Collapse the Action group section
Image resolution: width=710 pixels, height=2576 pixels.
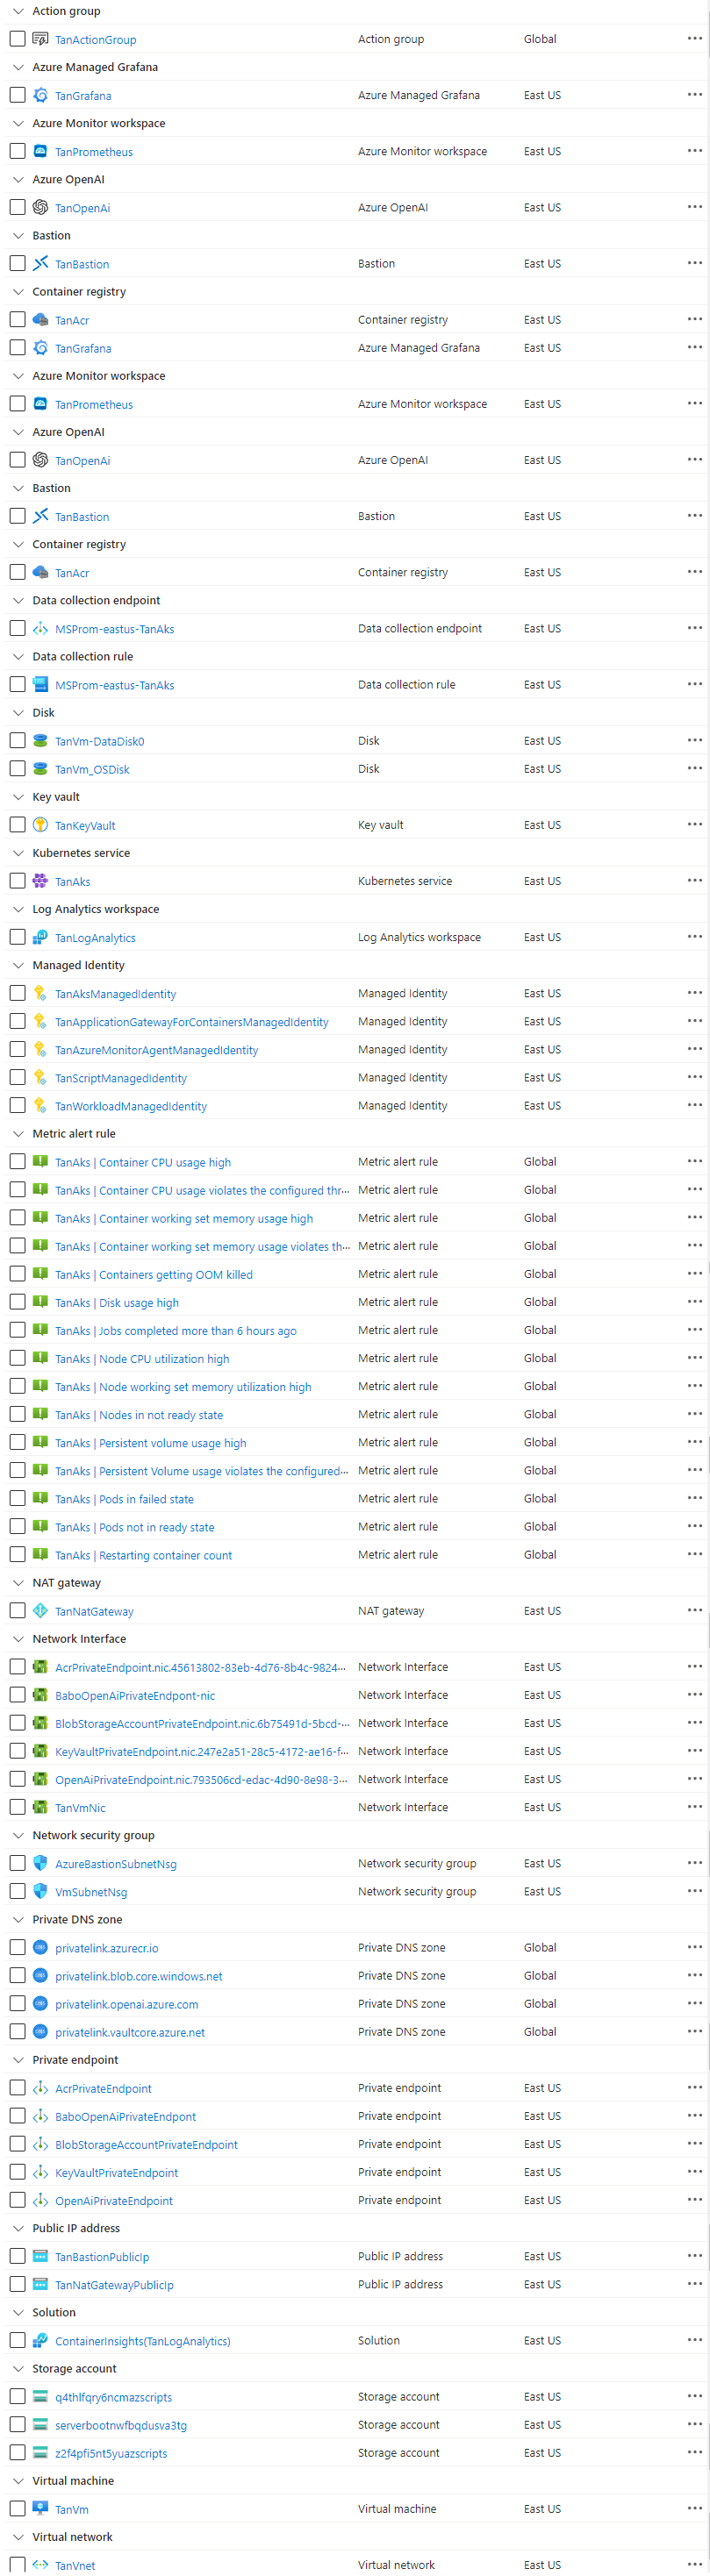point(18,11)
